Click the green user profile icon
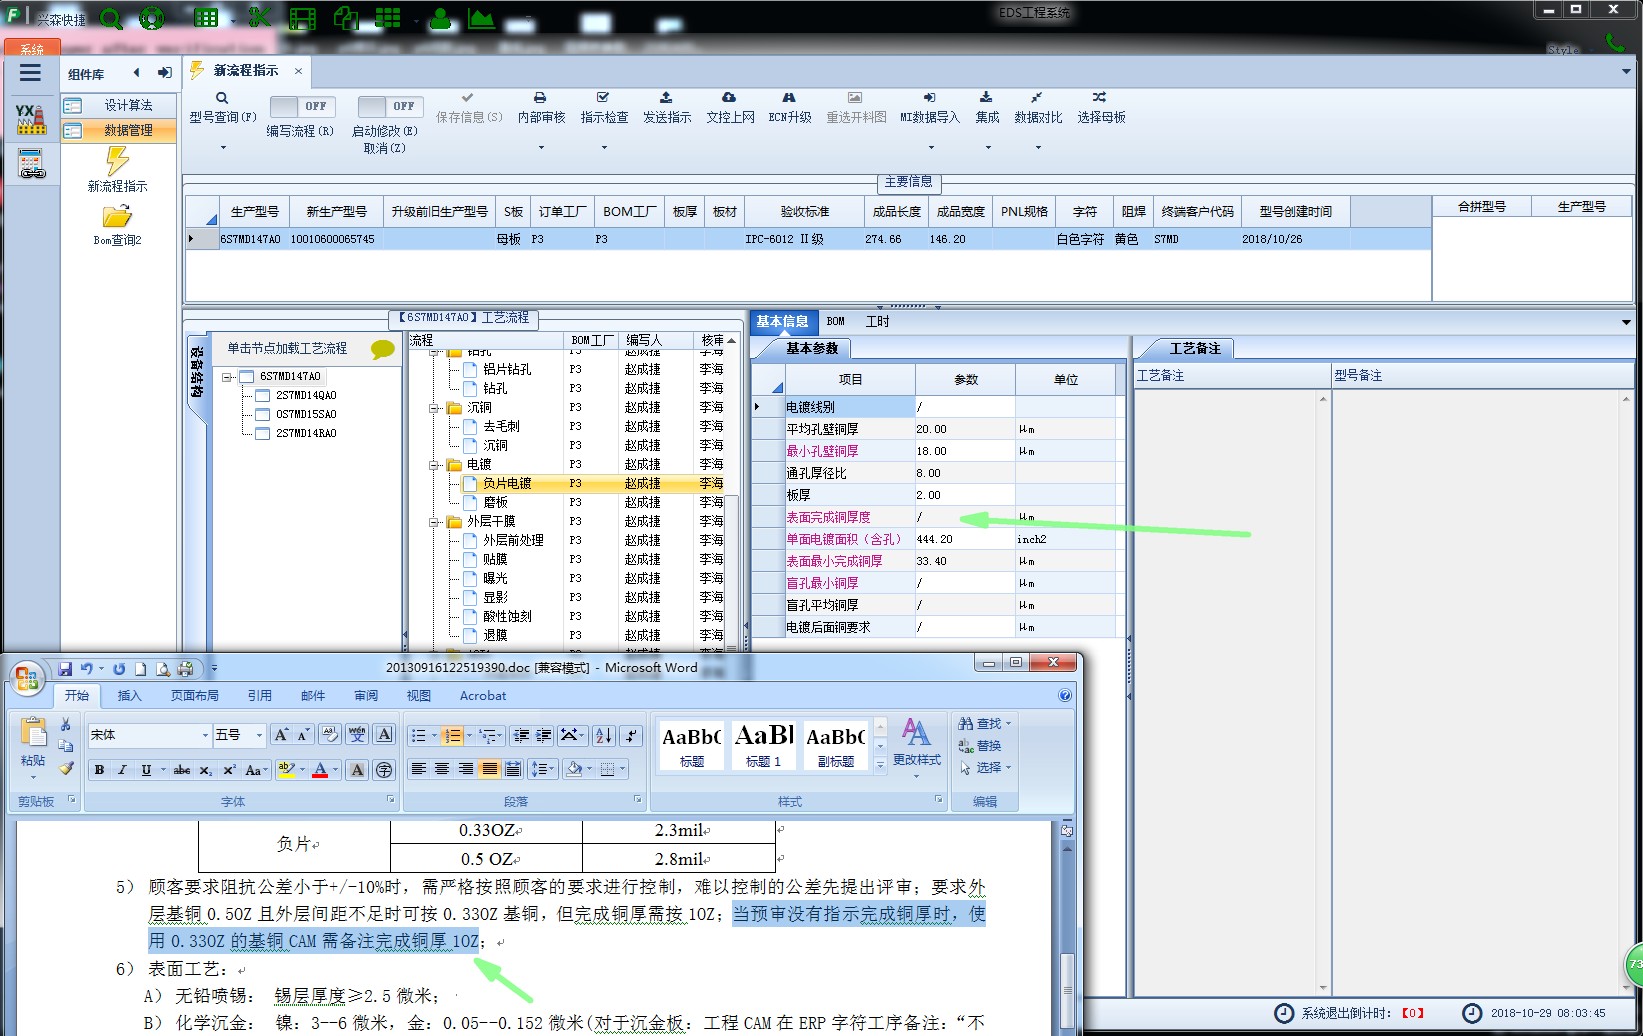 coord(440,18)
